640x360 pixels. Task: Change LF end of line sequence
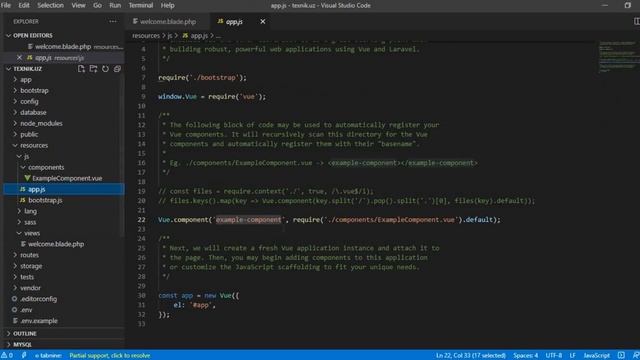click(x=573, y=356)
